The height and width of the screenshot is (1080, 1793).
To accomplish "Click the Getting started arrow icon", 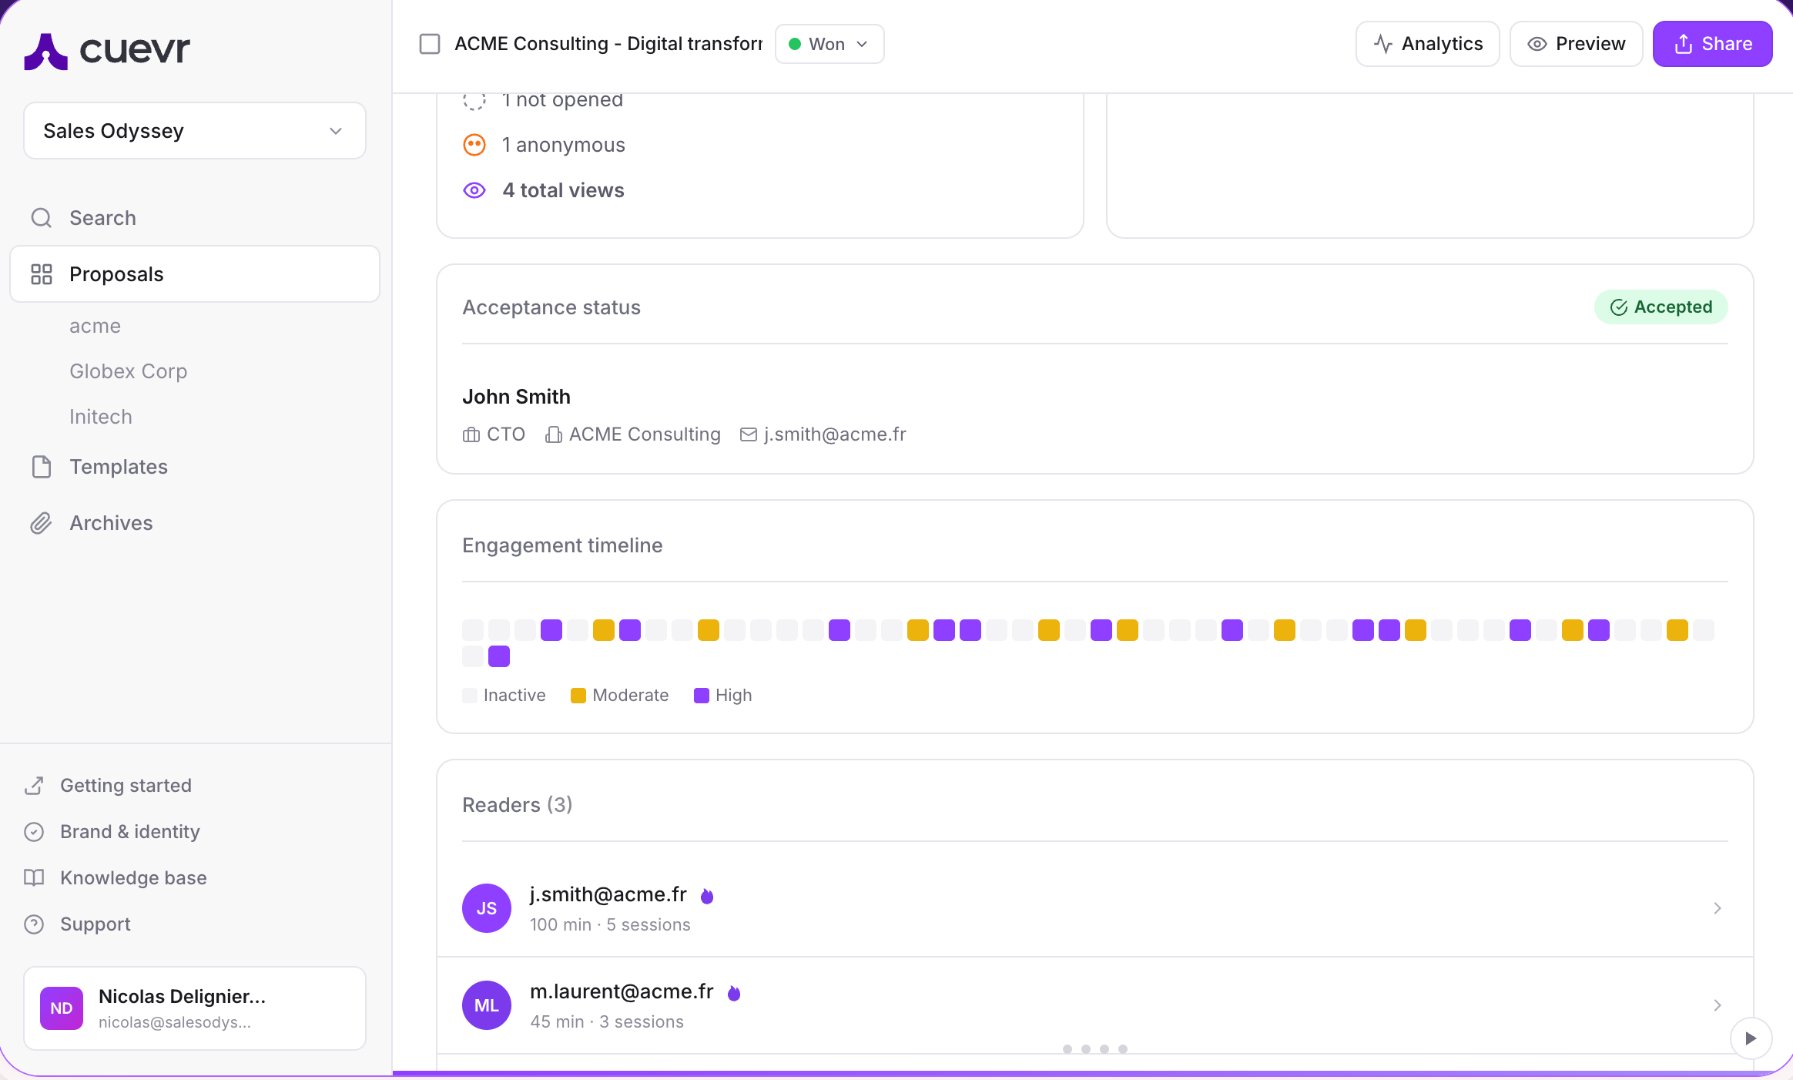I will (x=34, y=786).
